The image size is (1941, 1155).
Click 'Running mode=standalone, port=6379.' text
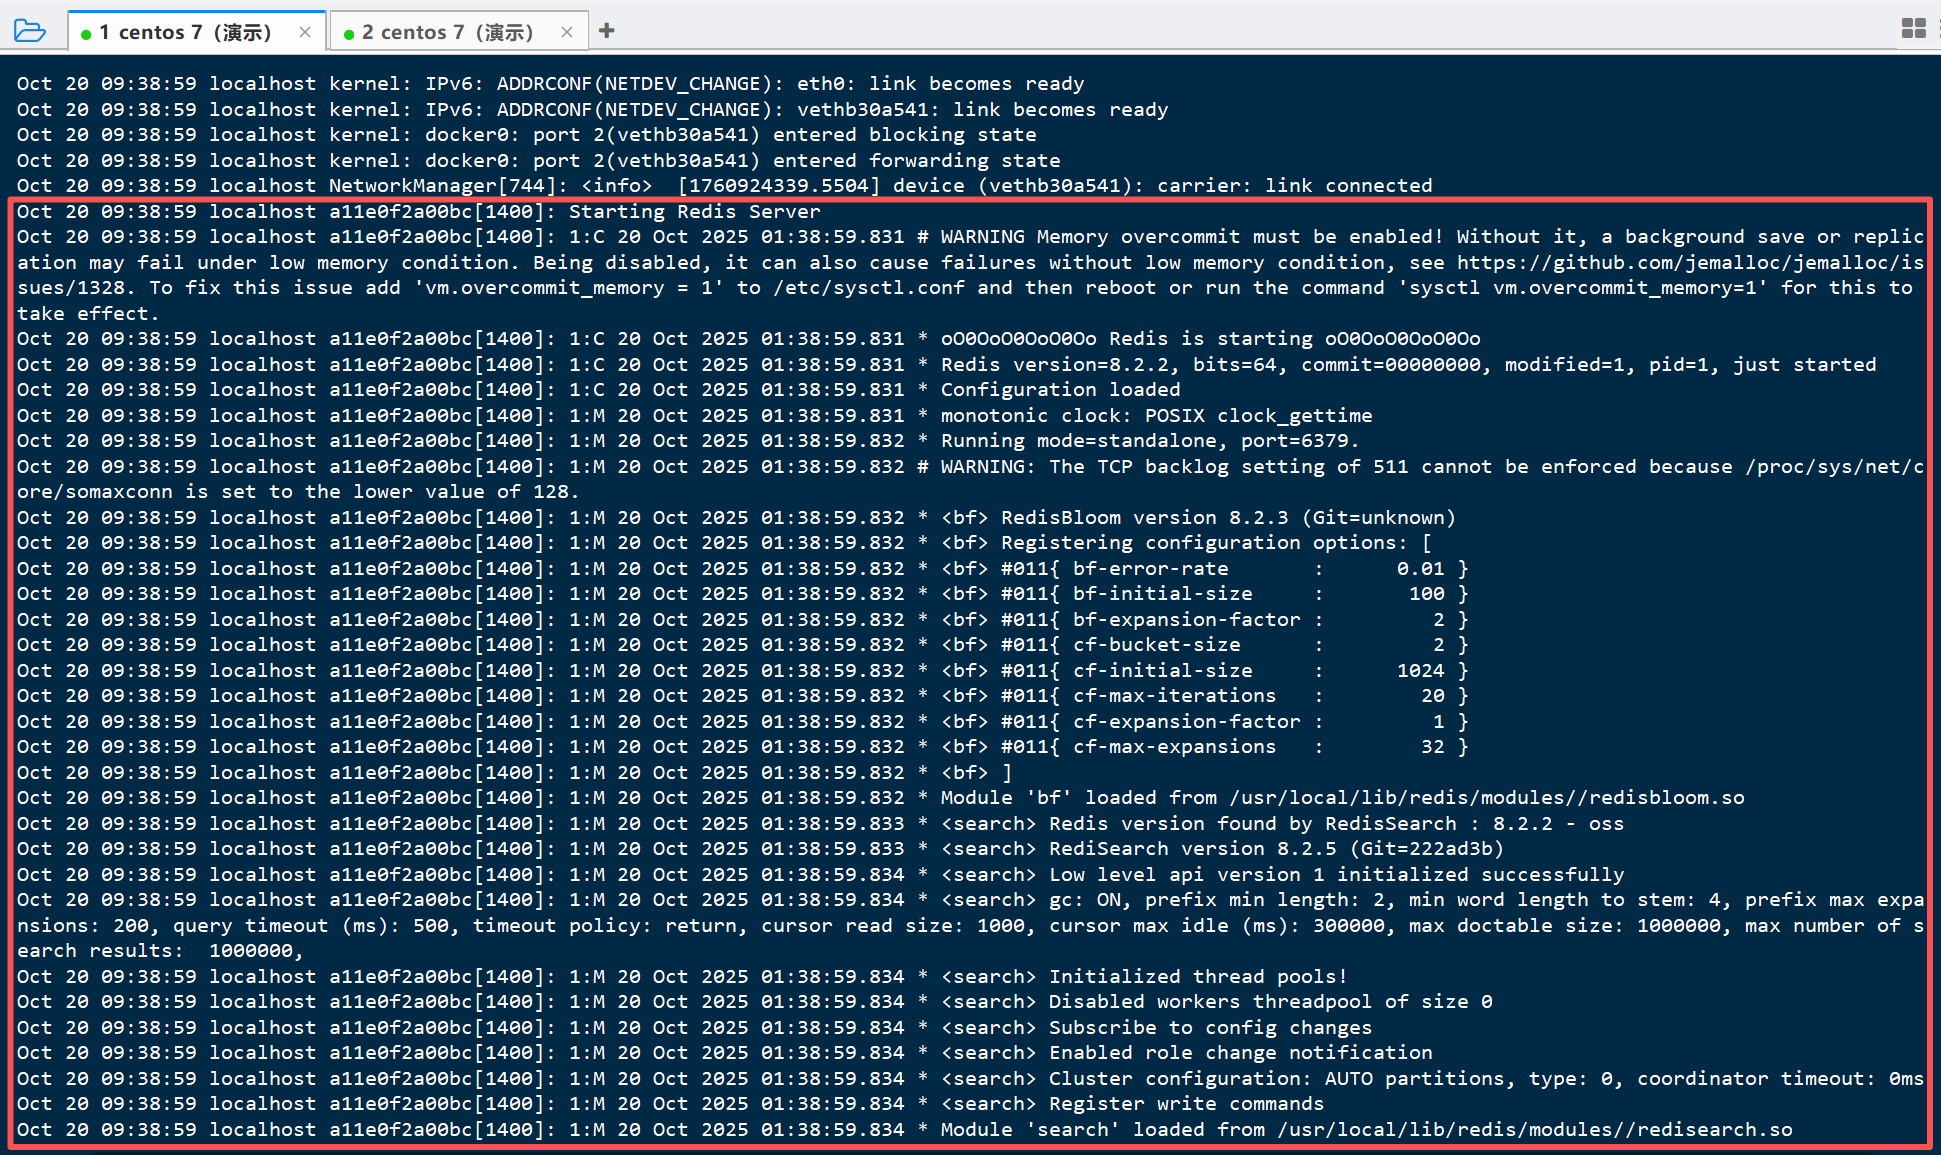[1150, 441]
